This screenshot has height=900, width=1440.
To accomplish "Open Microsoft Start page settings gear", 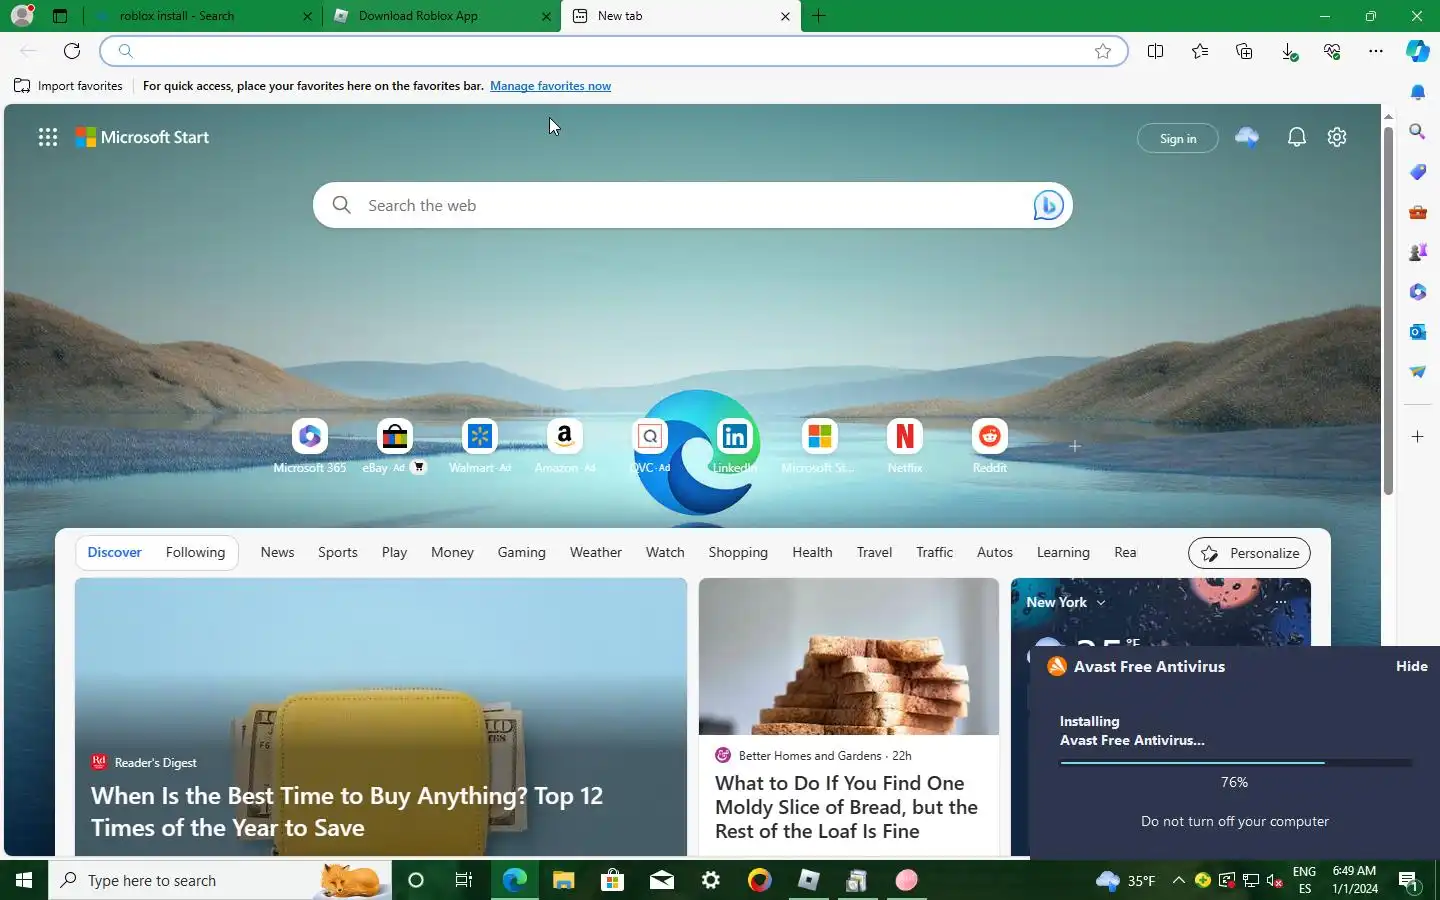I will pyautogui.click(x=1337, y=137).
